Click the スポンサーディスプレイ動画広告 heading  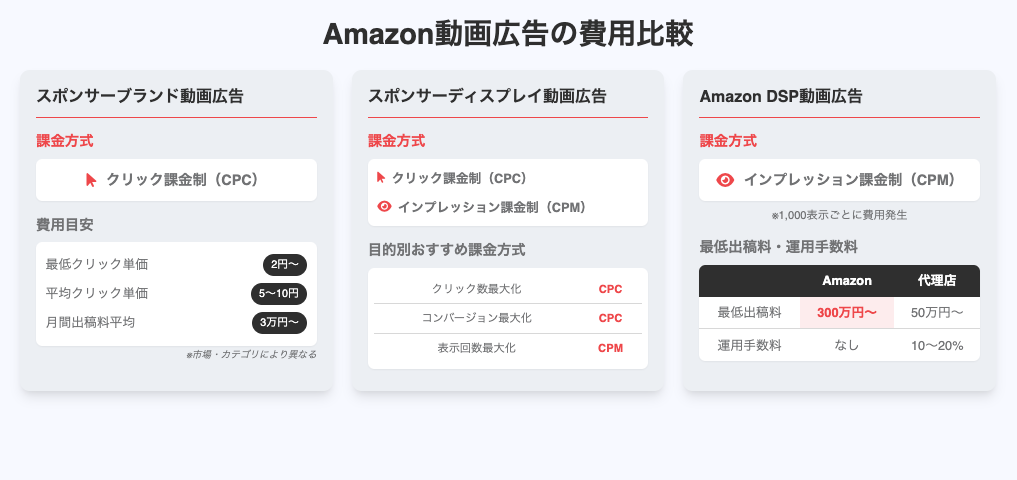pos(487,96)
